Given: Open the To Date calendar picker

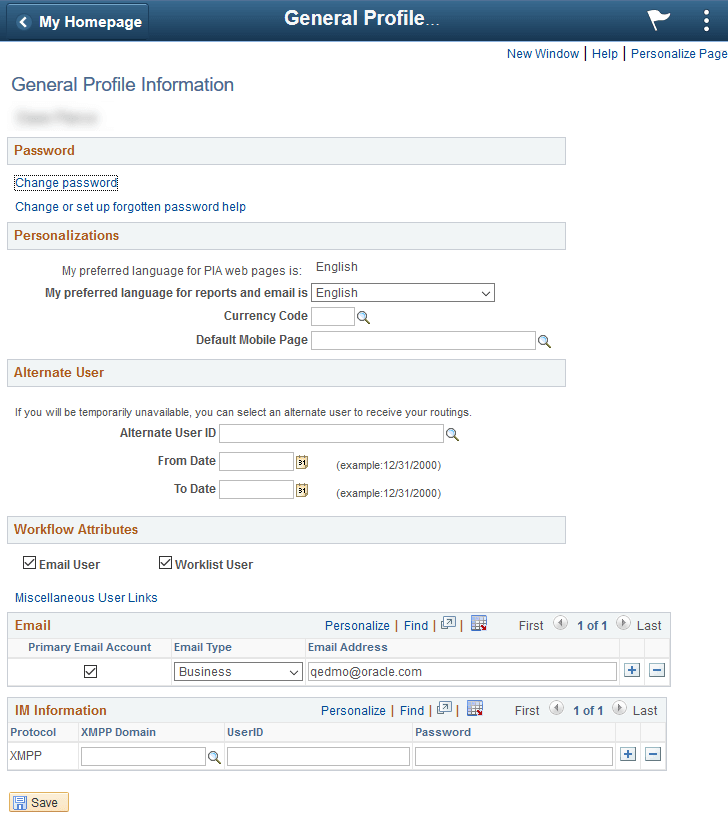Looking at the screenshot, I should click(300, 489).
